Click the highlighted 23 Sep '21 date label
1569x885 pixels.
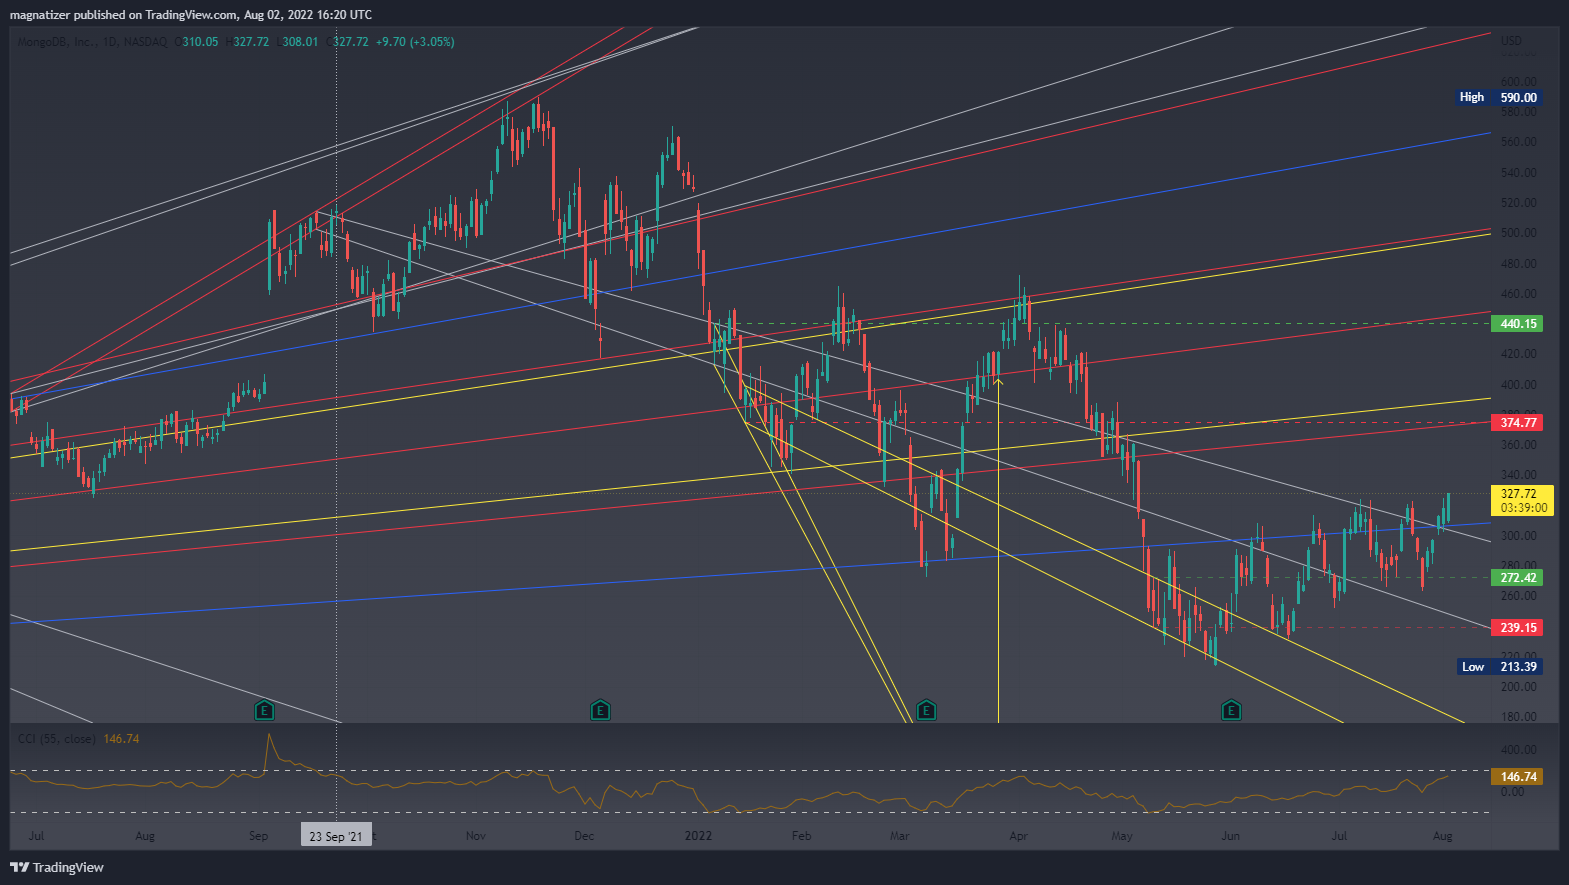(x=336, y=836)
